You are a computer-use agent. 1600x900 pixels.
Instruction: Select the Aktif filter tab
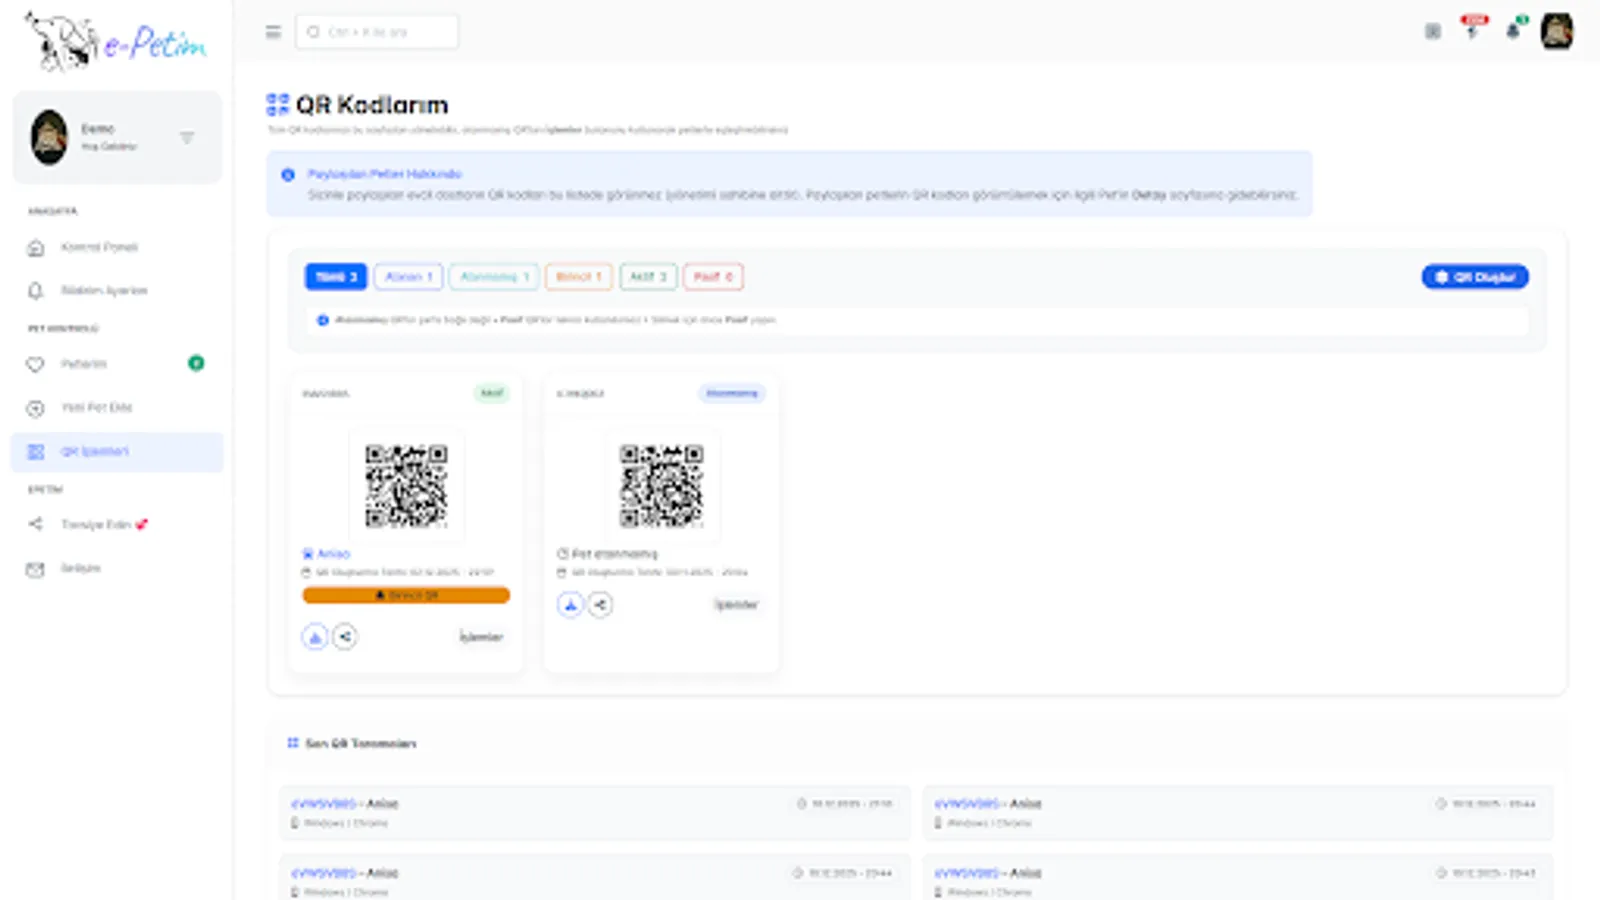648,277
